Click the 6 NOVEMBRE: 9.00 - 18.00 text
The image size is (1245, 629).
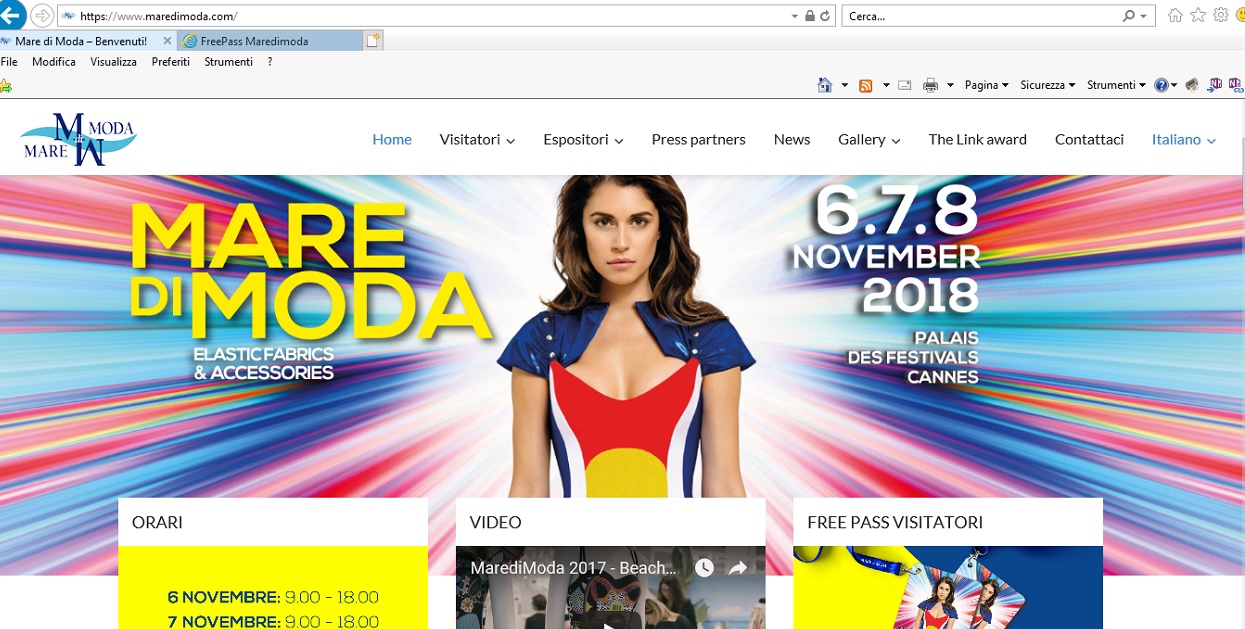tap(273, 598)
